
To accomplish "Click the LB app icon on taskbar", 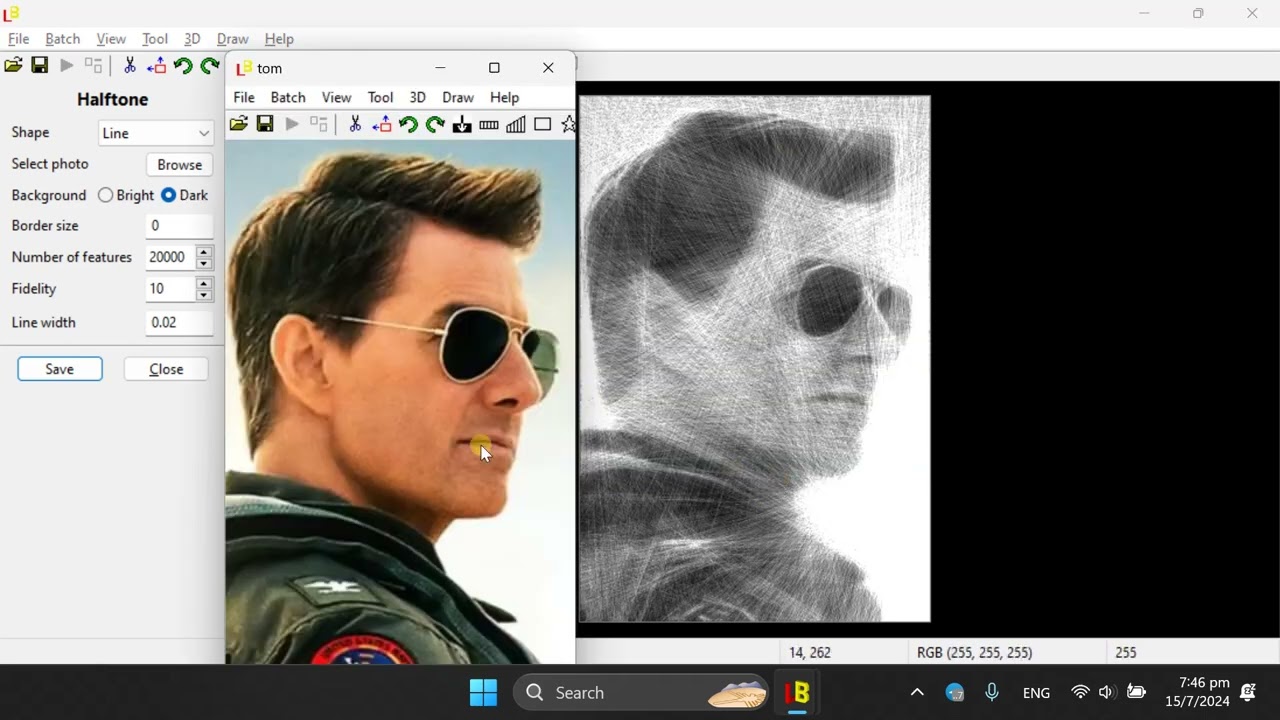I will point(797,692).
